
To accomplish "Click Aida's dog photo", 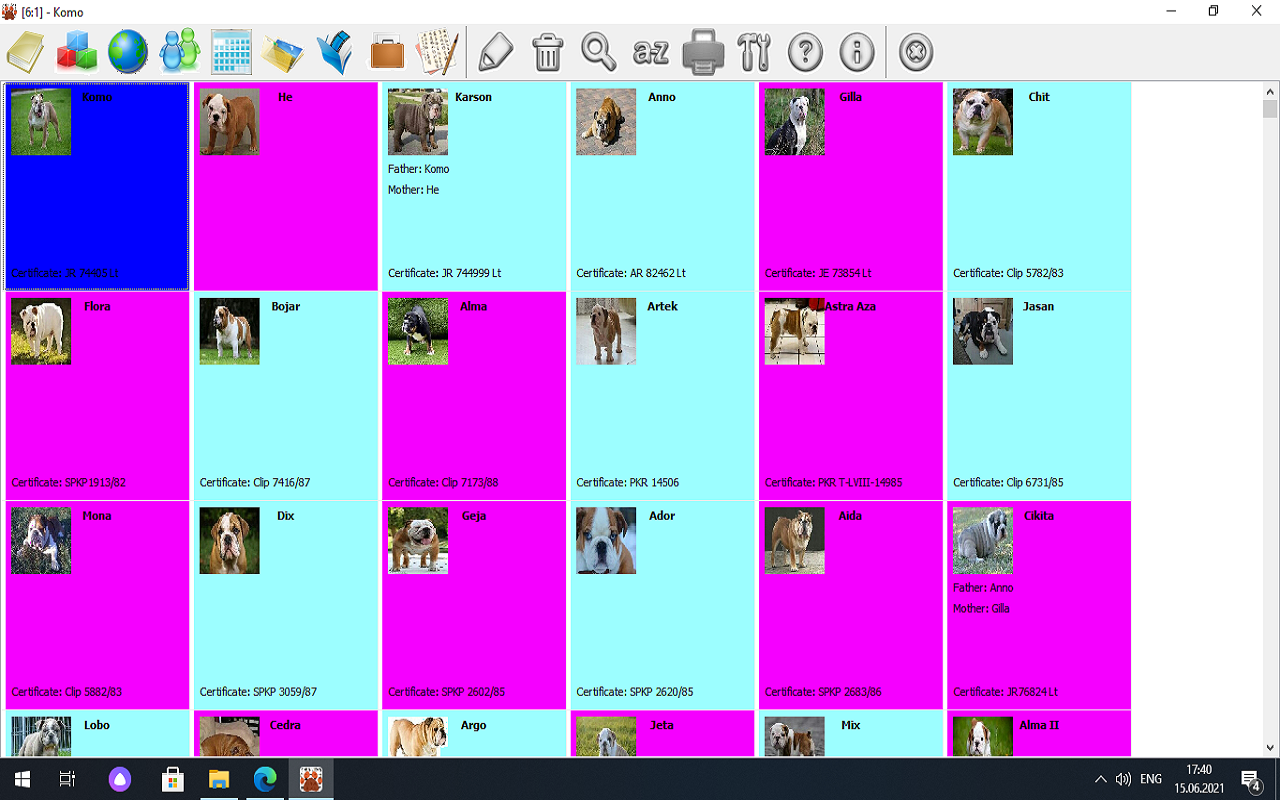I will (x=795, y=541).
